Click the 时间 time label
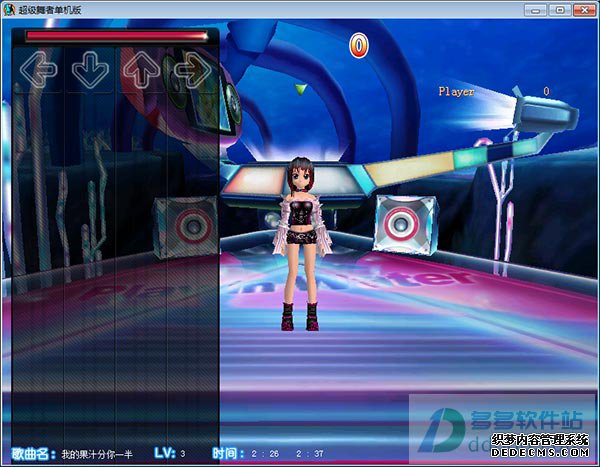The height and width of the screenshot is (467, 600). tap(228, 454)
